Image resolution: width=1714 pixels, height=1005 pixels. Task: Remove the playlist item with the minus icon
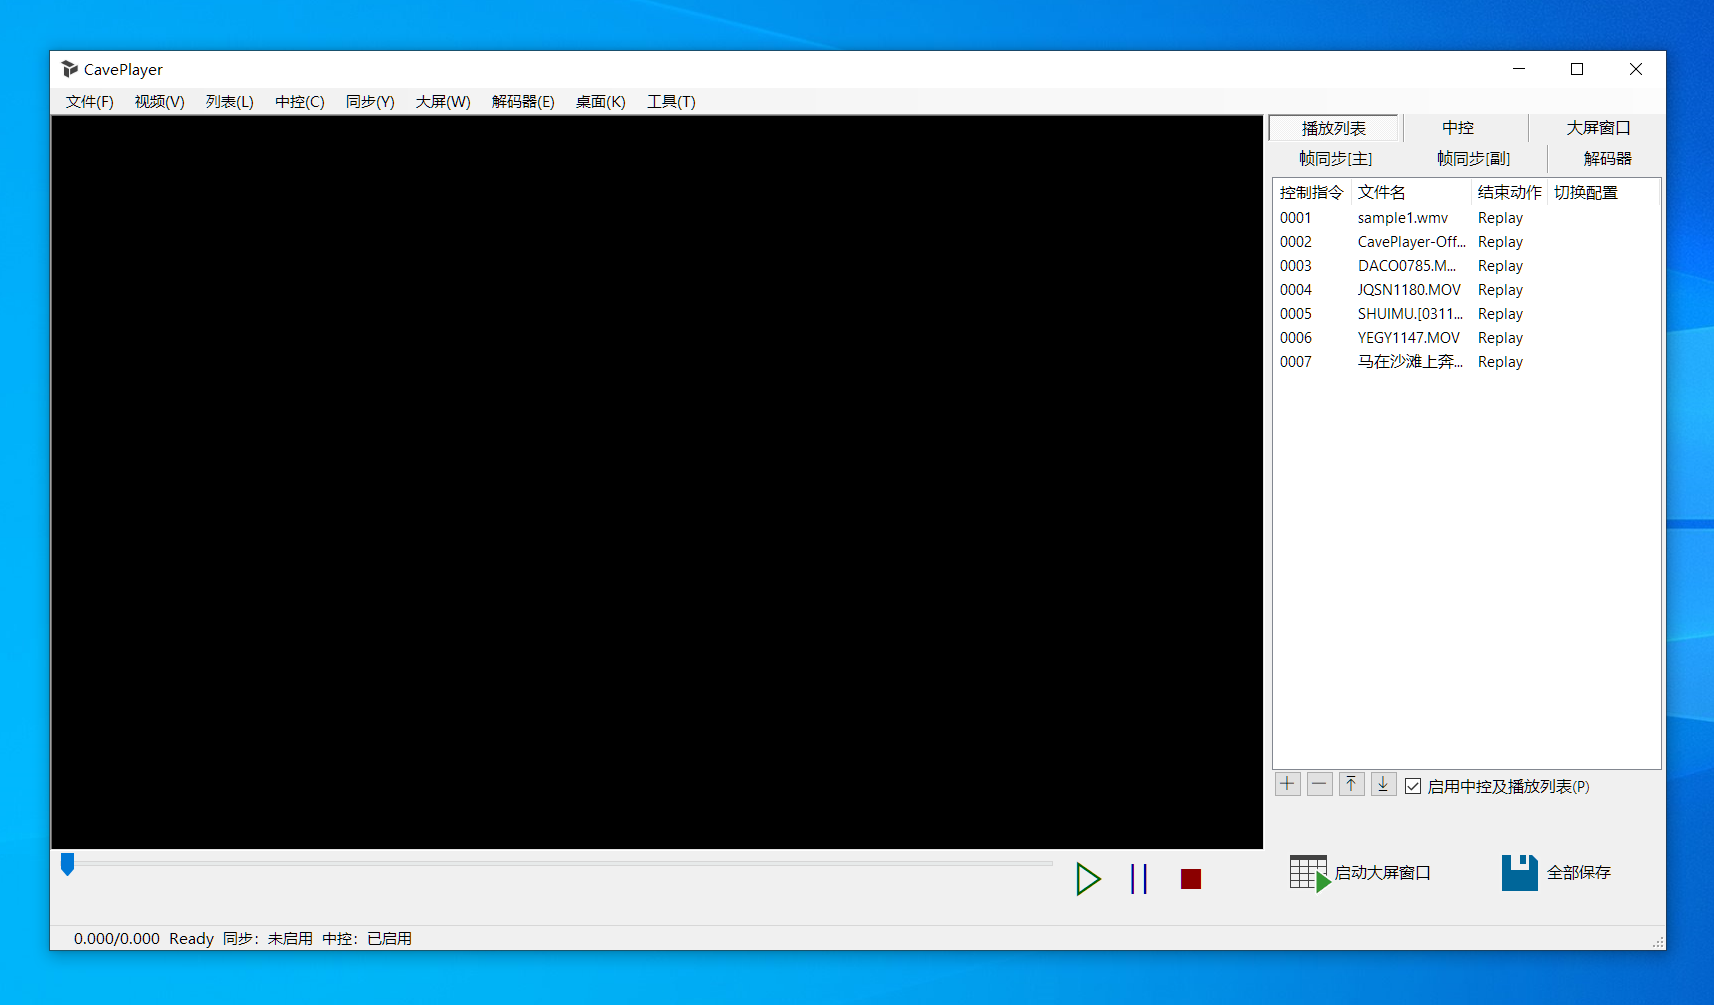[x=1319, y=784]
